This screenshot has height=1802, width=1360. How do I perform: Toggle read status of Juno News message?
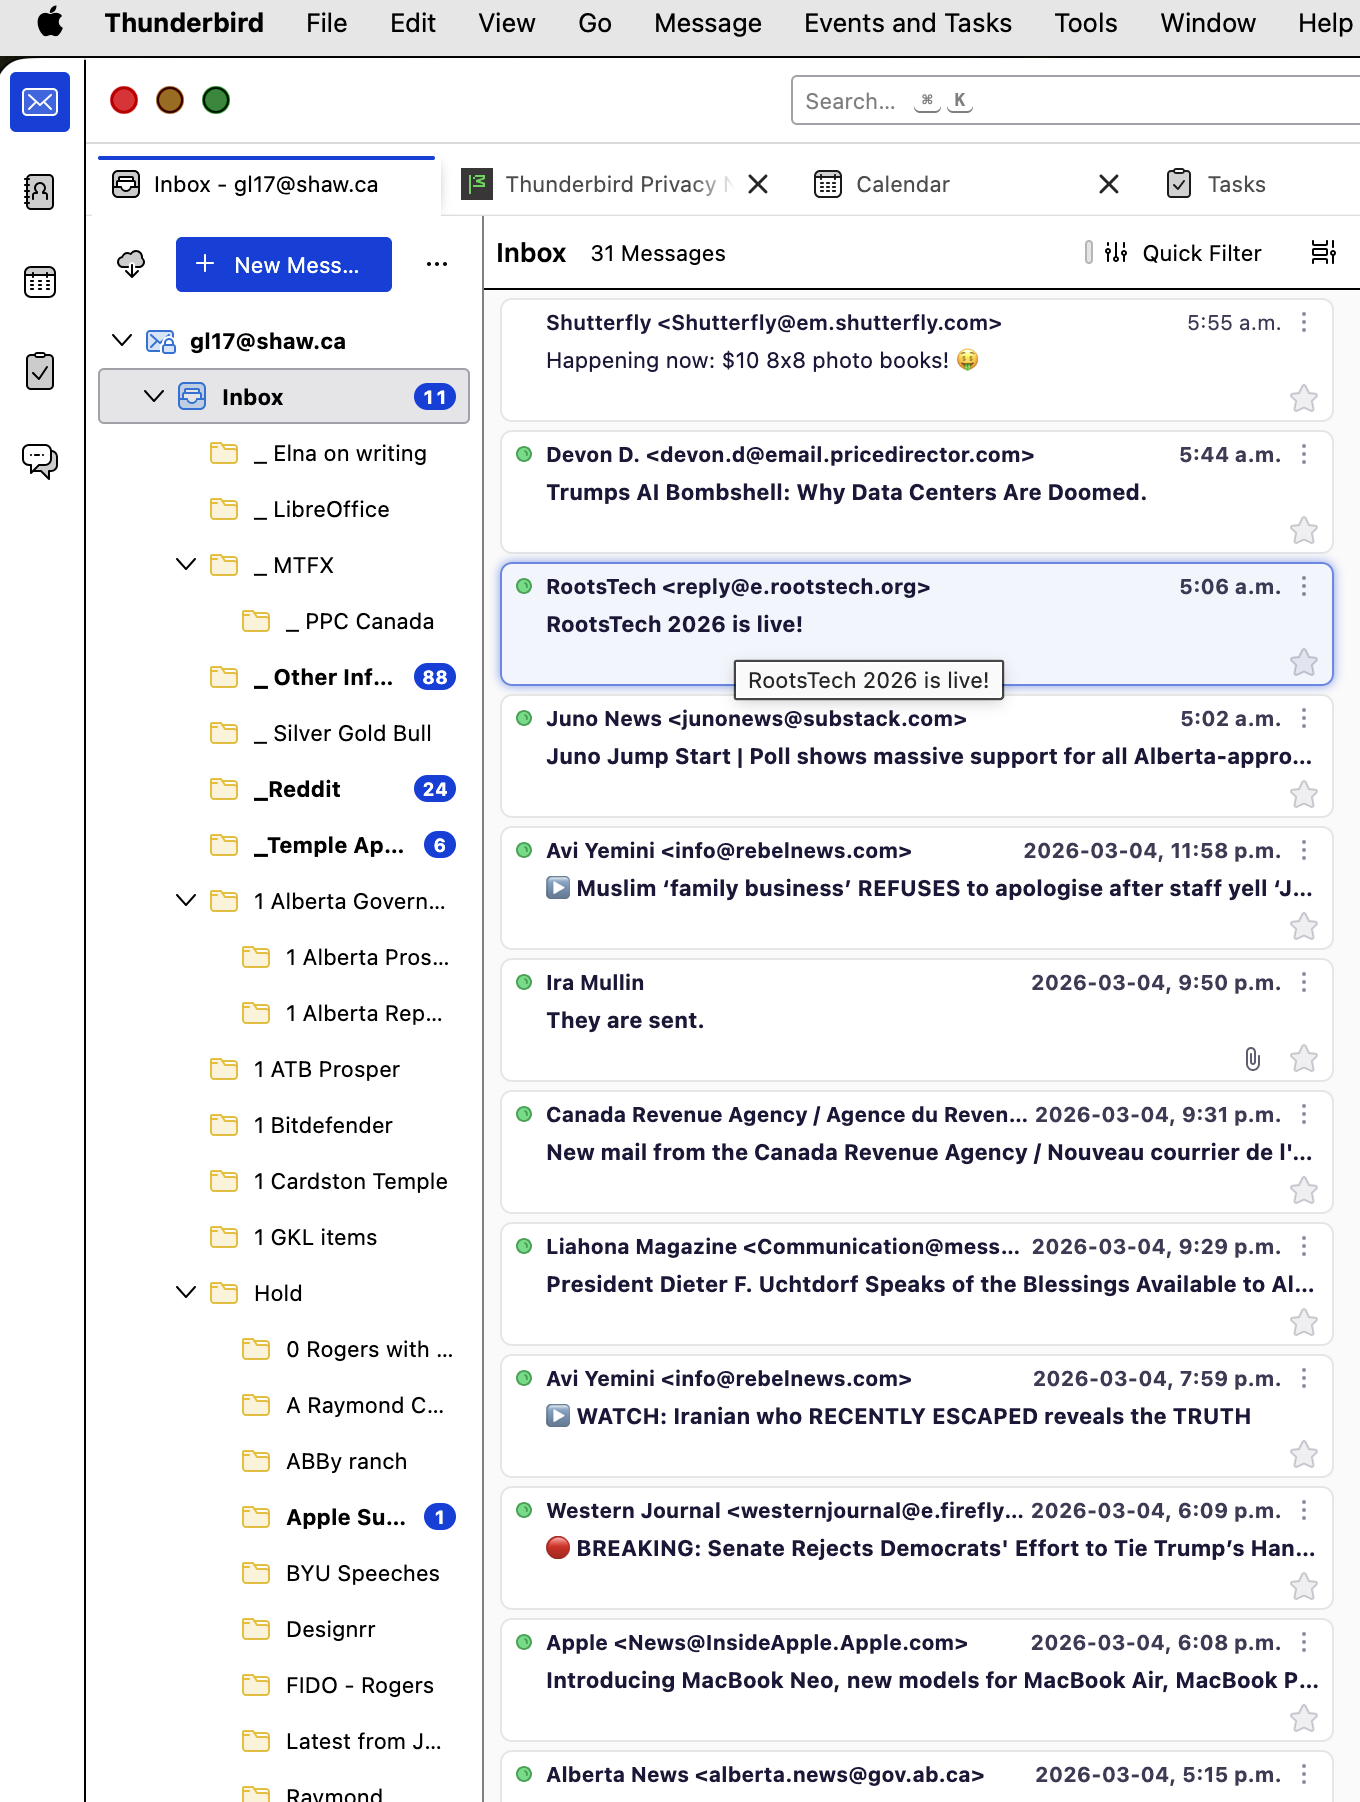[x=523, y=718]
